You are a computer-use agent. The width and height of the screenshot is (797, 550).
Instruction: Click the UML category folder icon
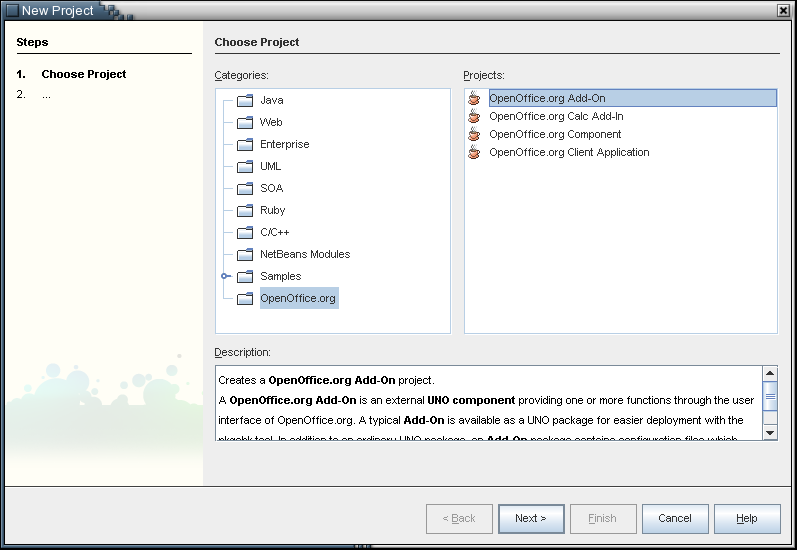coord(245,166)
